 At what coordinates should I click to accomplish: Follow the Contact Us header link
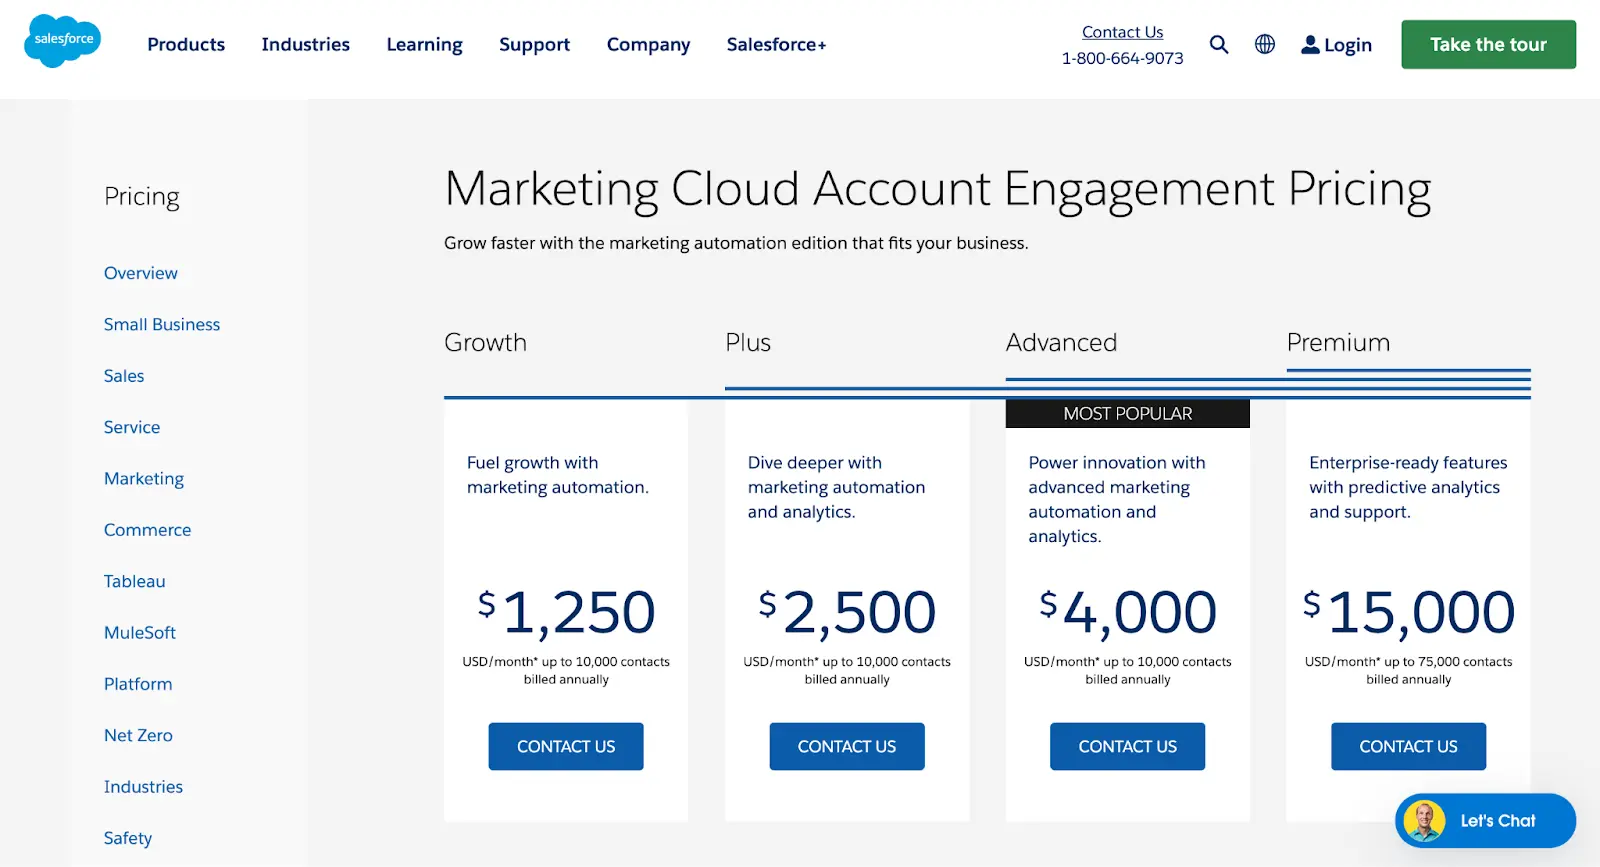click(1122, 32)
